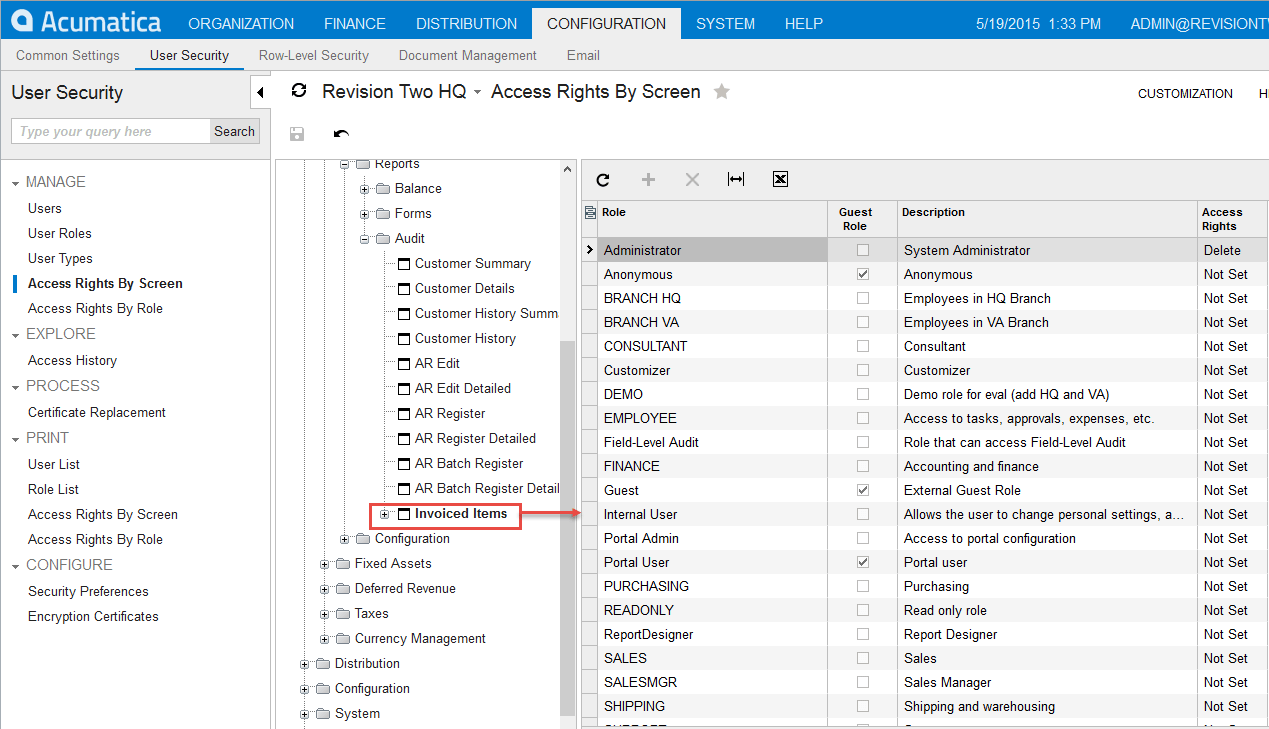Click the grid column configurator icon
Image resolution: width=1269 pixels, height=729 pixels.
coord(589,212)
